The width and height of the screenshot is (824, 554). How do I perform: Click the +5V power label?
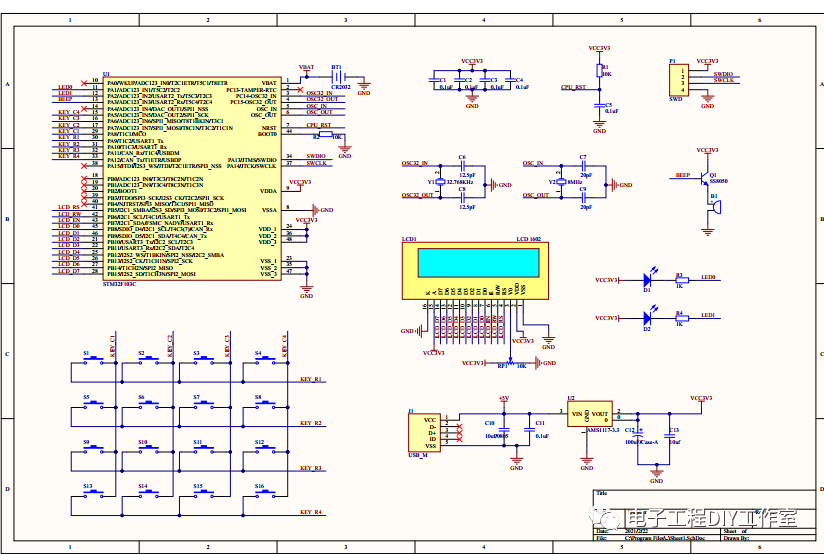pos(504,398)
